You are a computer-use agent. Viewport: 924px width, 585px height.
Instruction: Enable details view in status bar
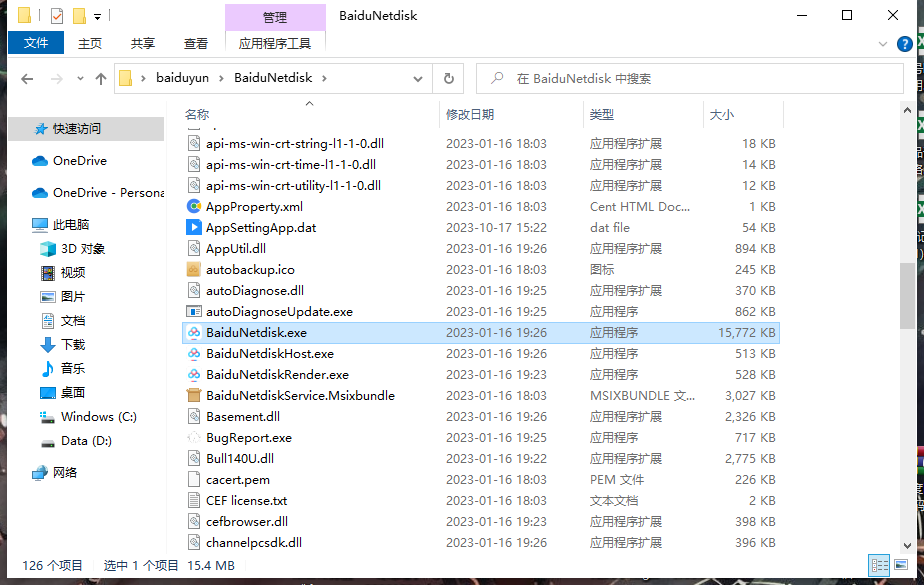879,565
